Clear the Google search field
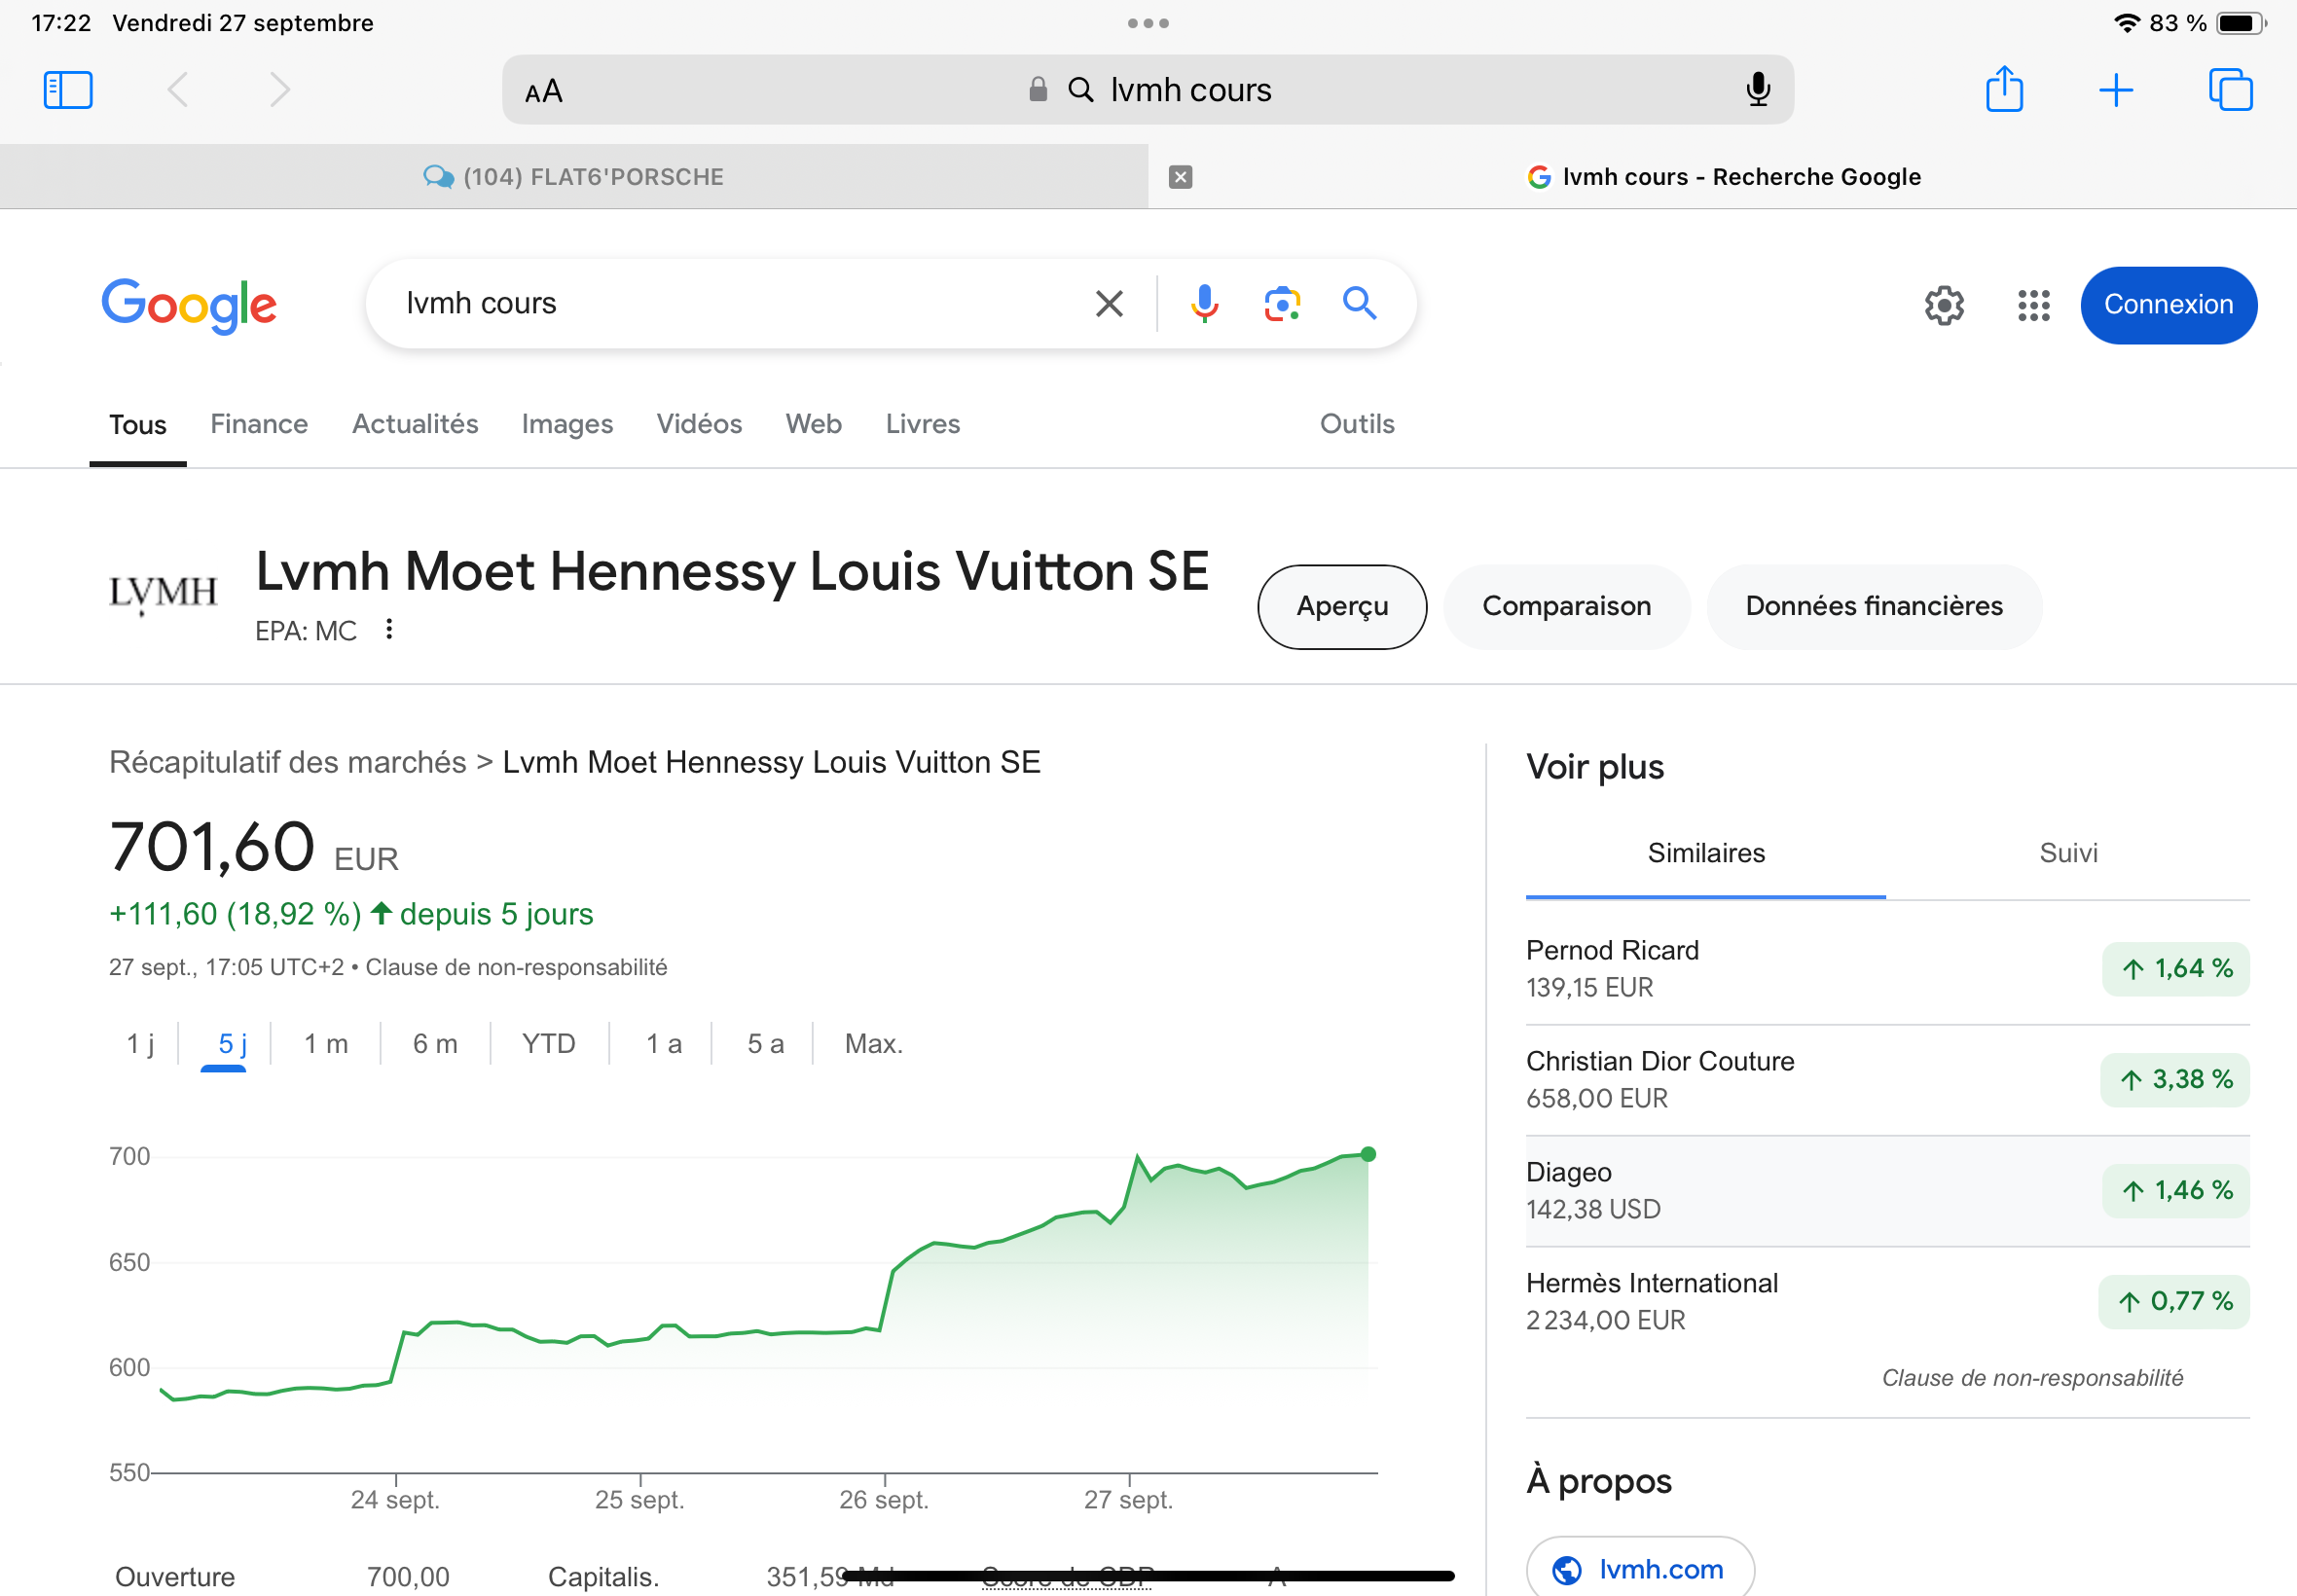 coord(1109,303)
